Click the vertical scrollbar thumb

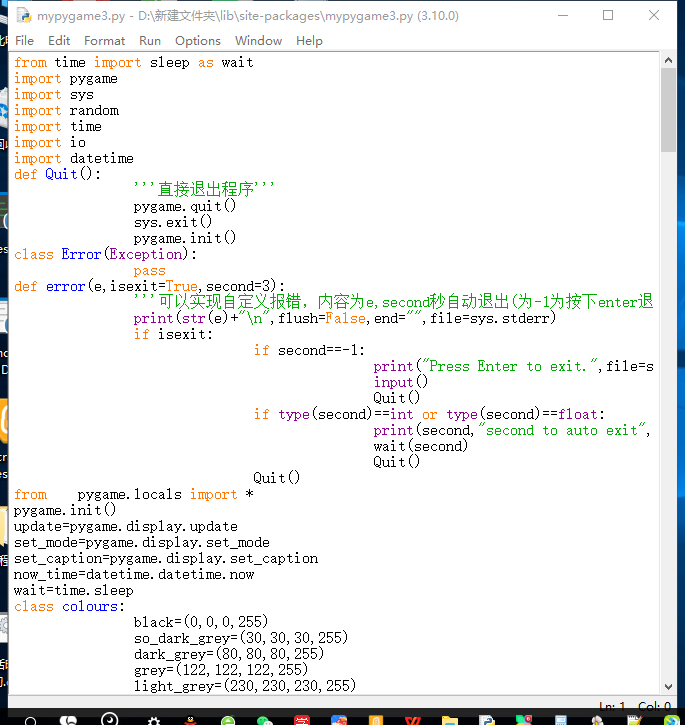(668, 110)
